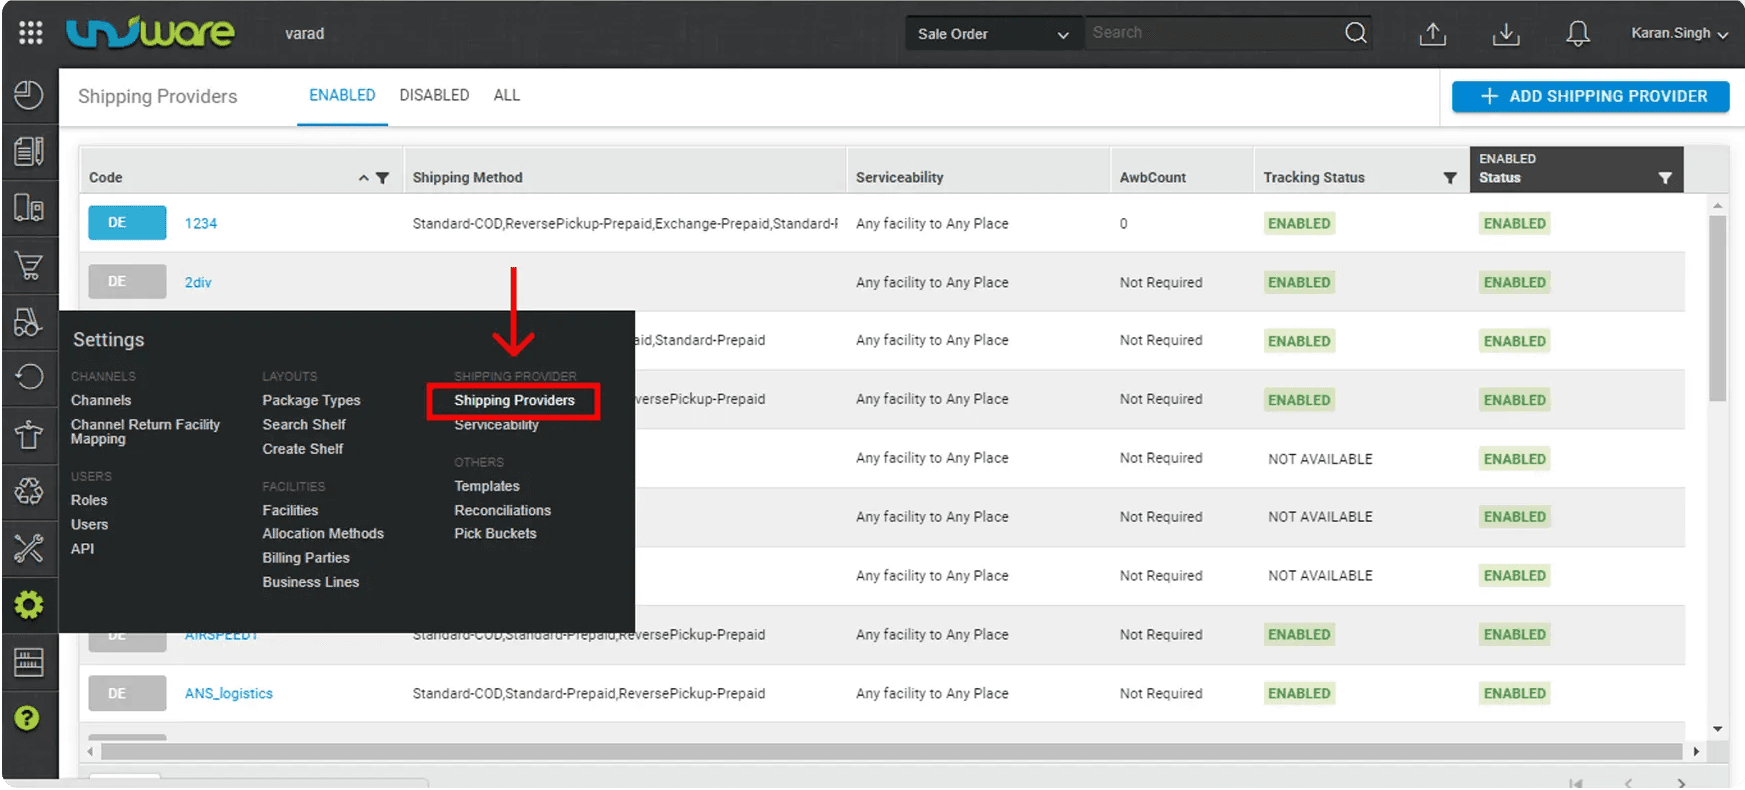The height and width of the screenshot is (790, 1745).
Task: Open the Tracking Status filter
Action: click(1450, 178)
